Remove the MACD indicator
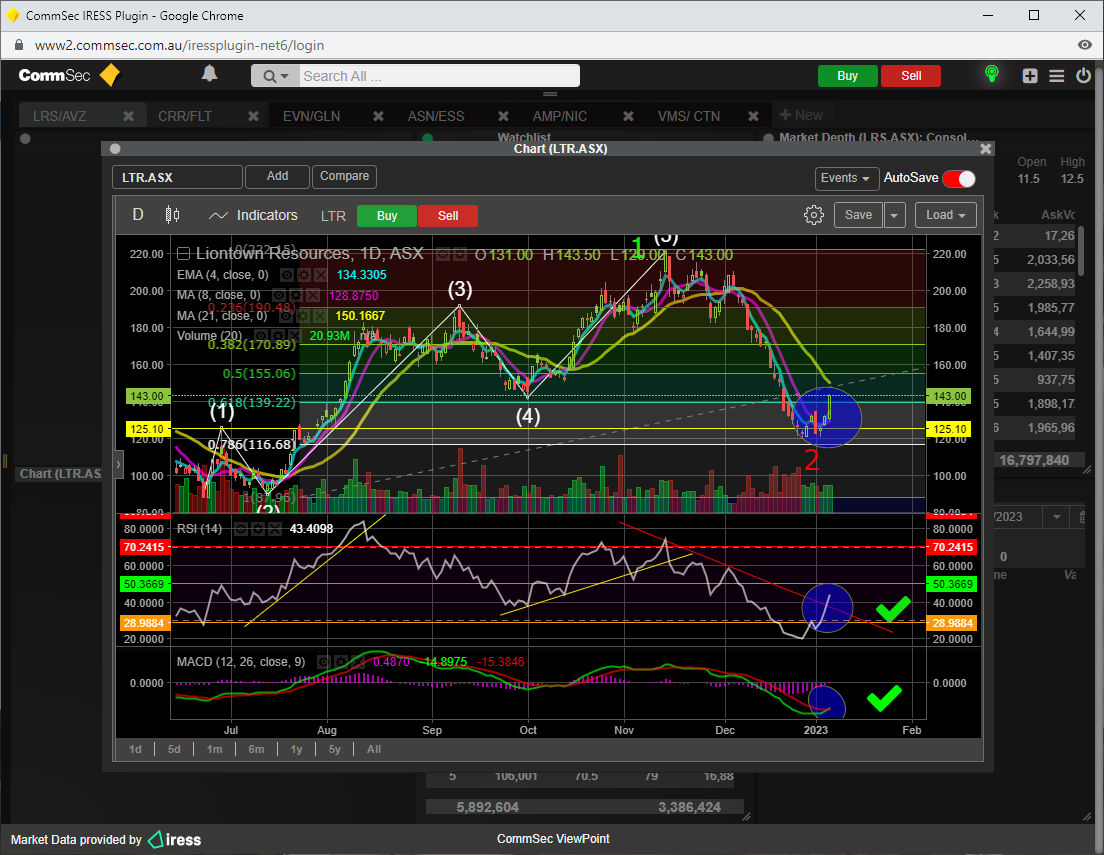The width and height of the screenshot is (1104, 855). point(358,662)
